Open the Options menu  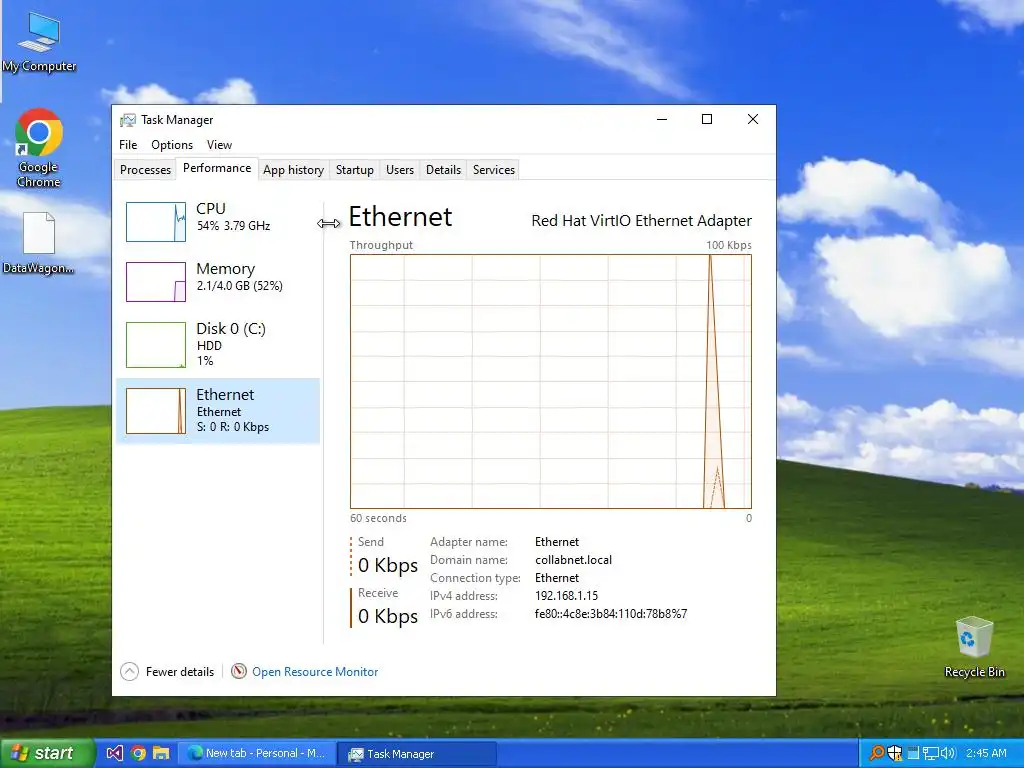point(172,145)
